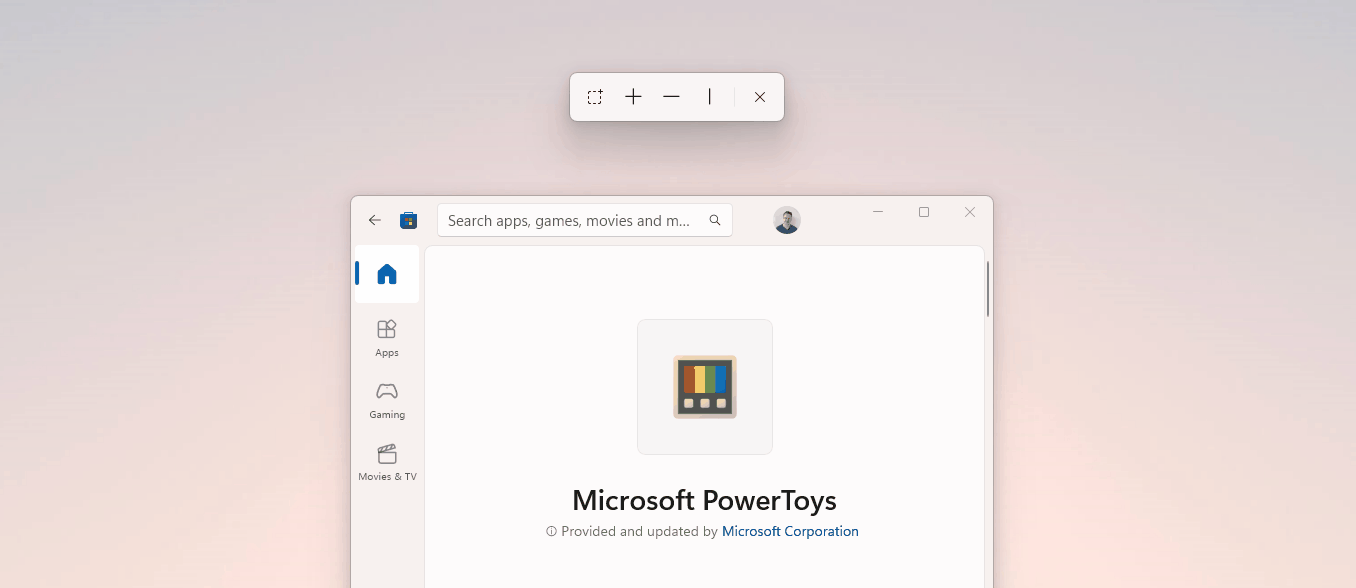Close the floating capture toolbar
The width and height of the screenshot is (1356, 588).
(x=759, y=96)
